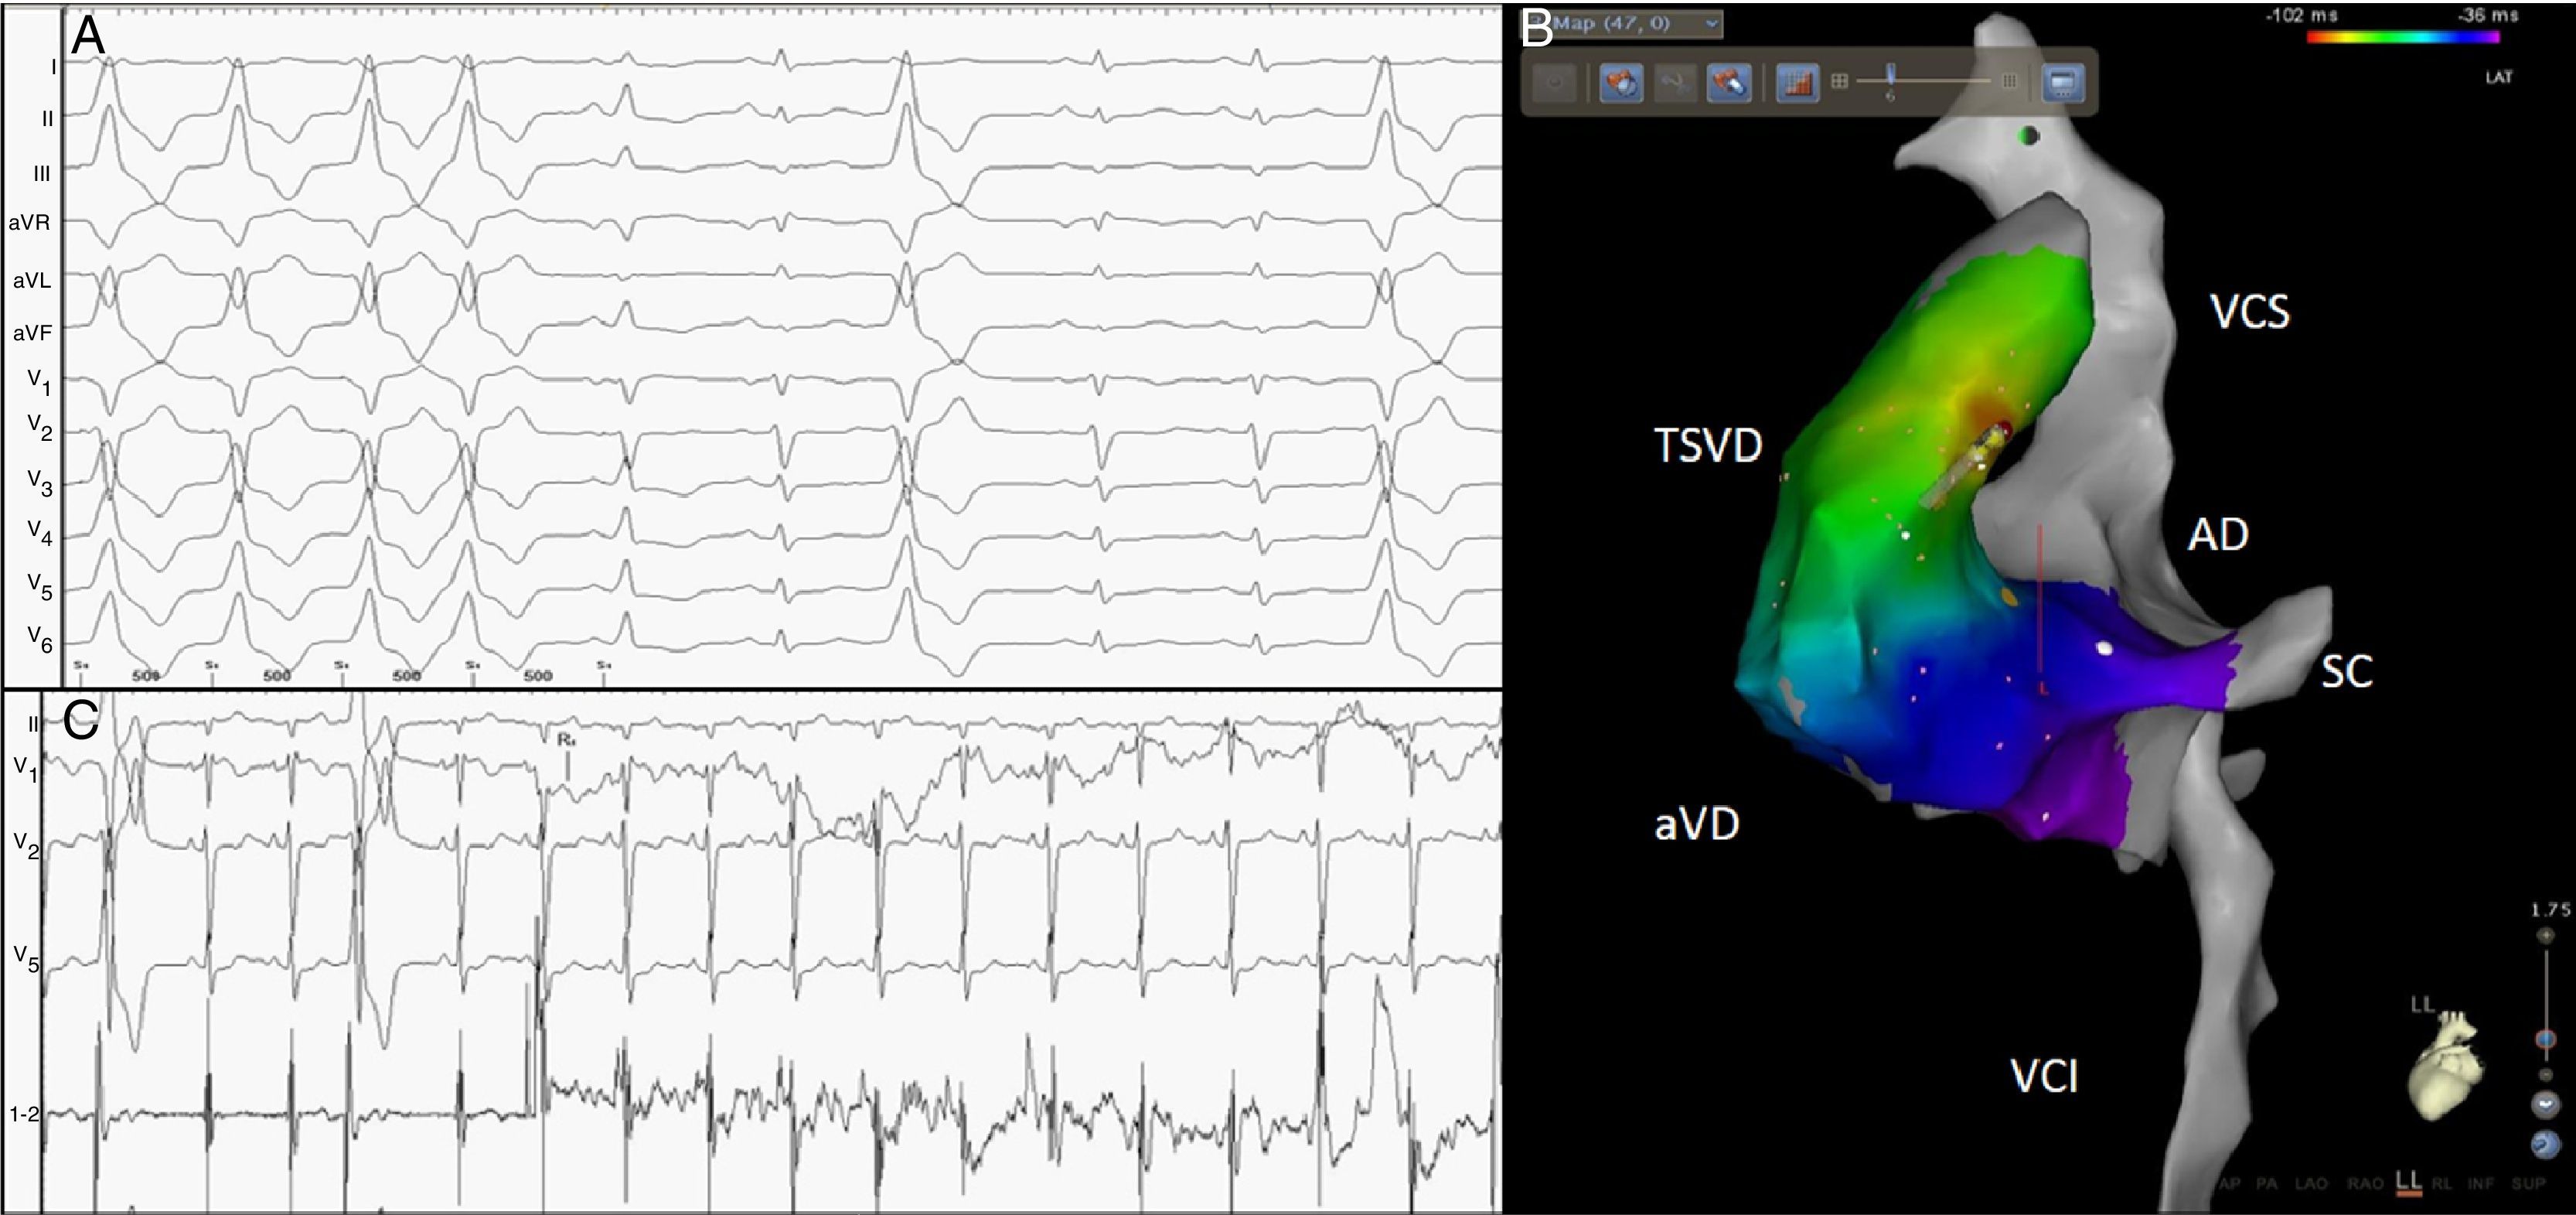Switch to the AP view tab
The width and height of the screenshot is (2576, 1215).
(2229, 1184)
